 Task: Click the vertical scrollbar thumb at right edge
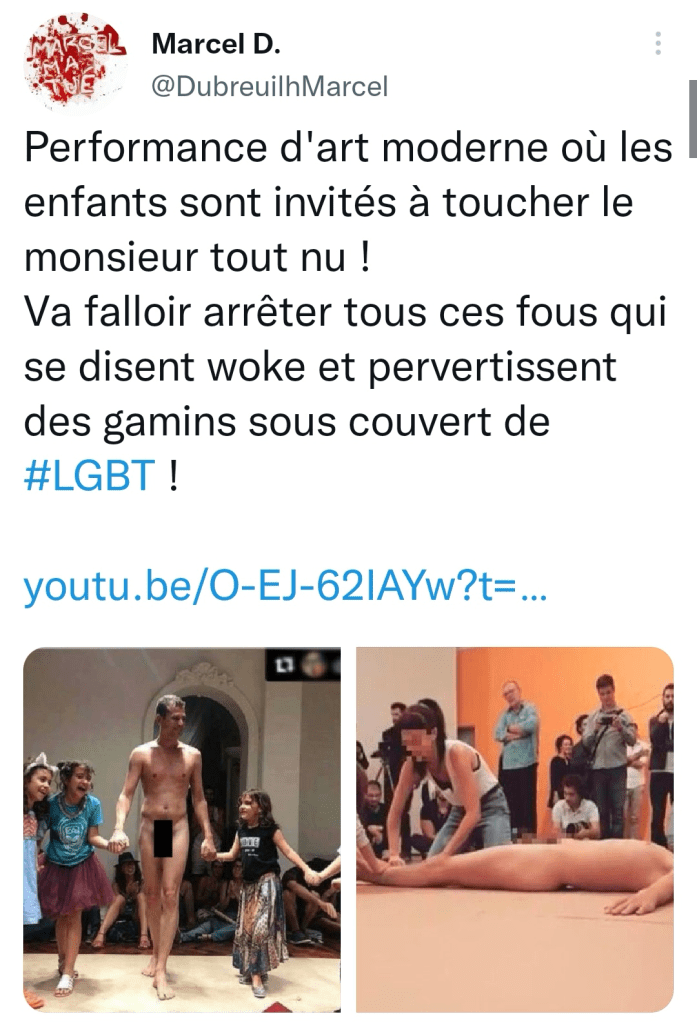point(692,119)
